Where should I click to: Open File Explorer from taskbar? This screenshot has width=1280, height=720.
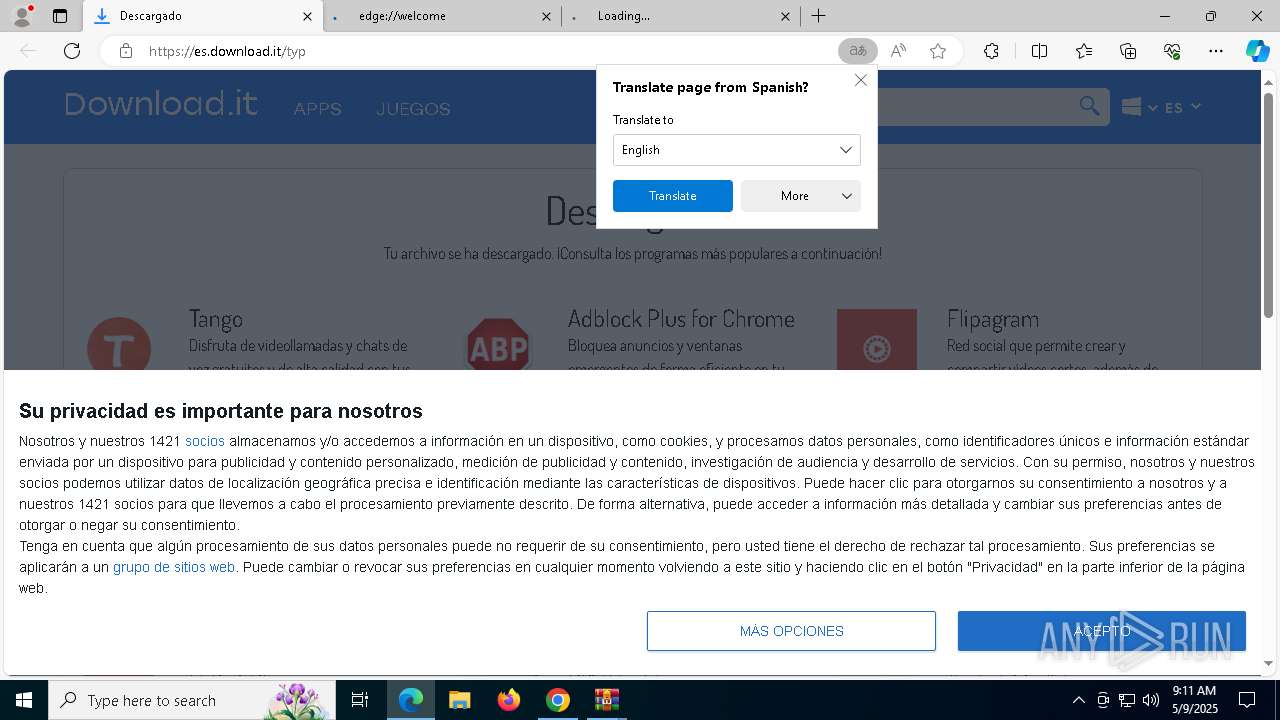point(459,700)
